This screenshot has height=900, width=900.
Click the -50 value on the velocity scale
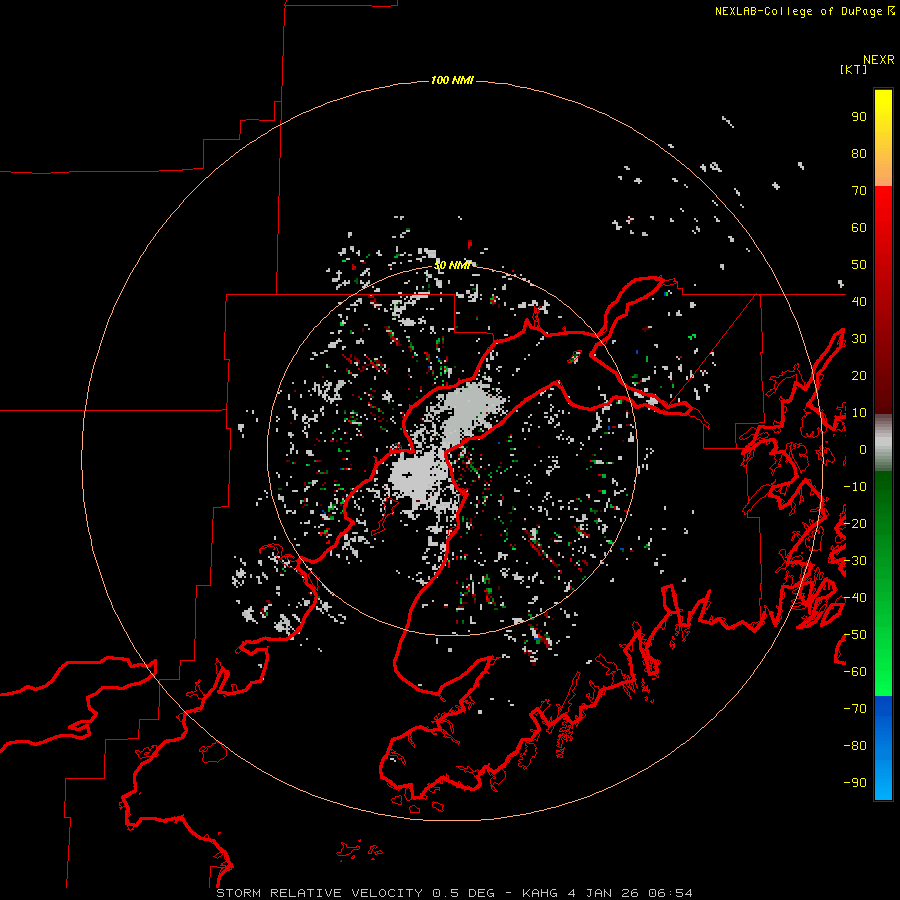tap(855, 635)
